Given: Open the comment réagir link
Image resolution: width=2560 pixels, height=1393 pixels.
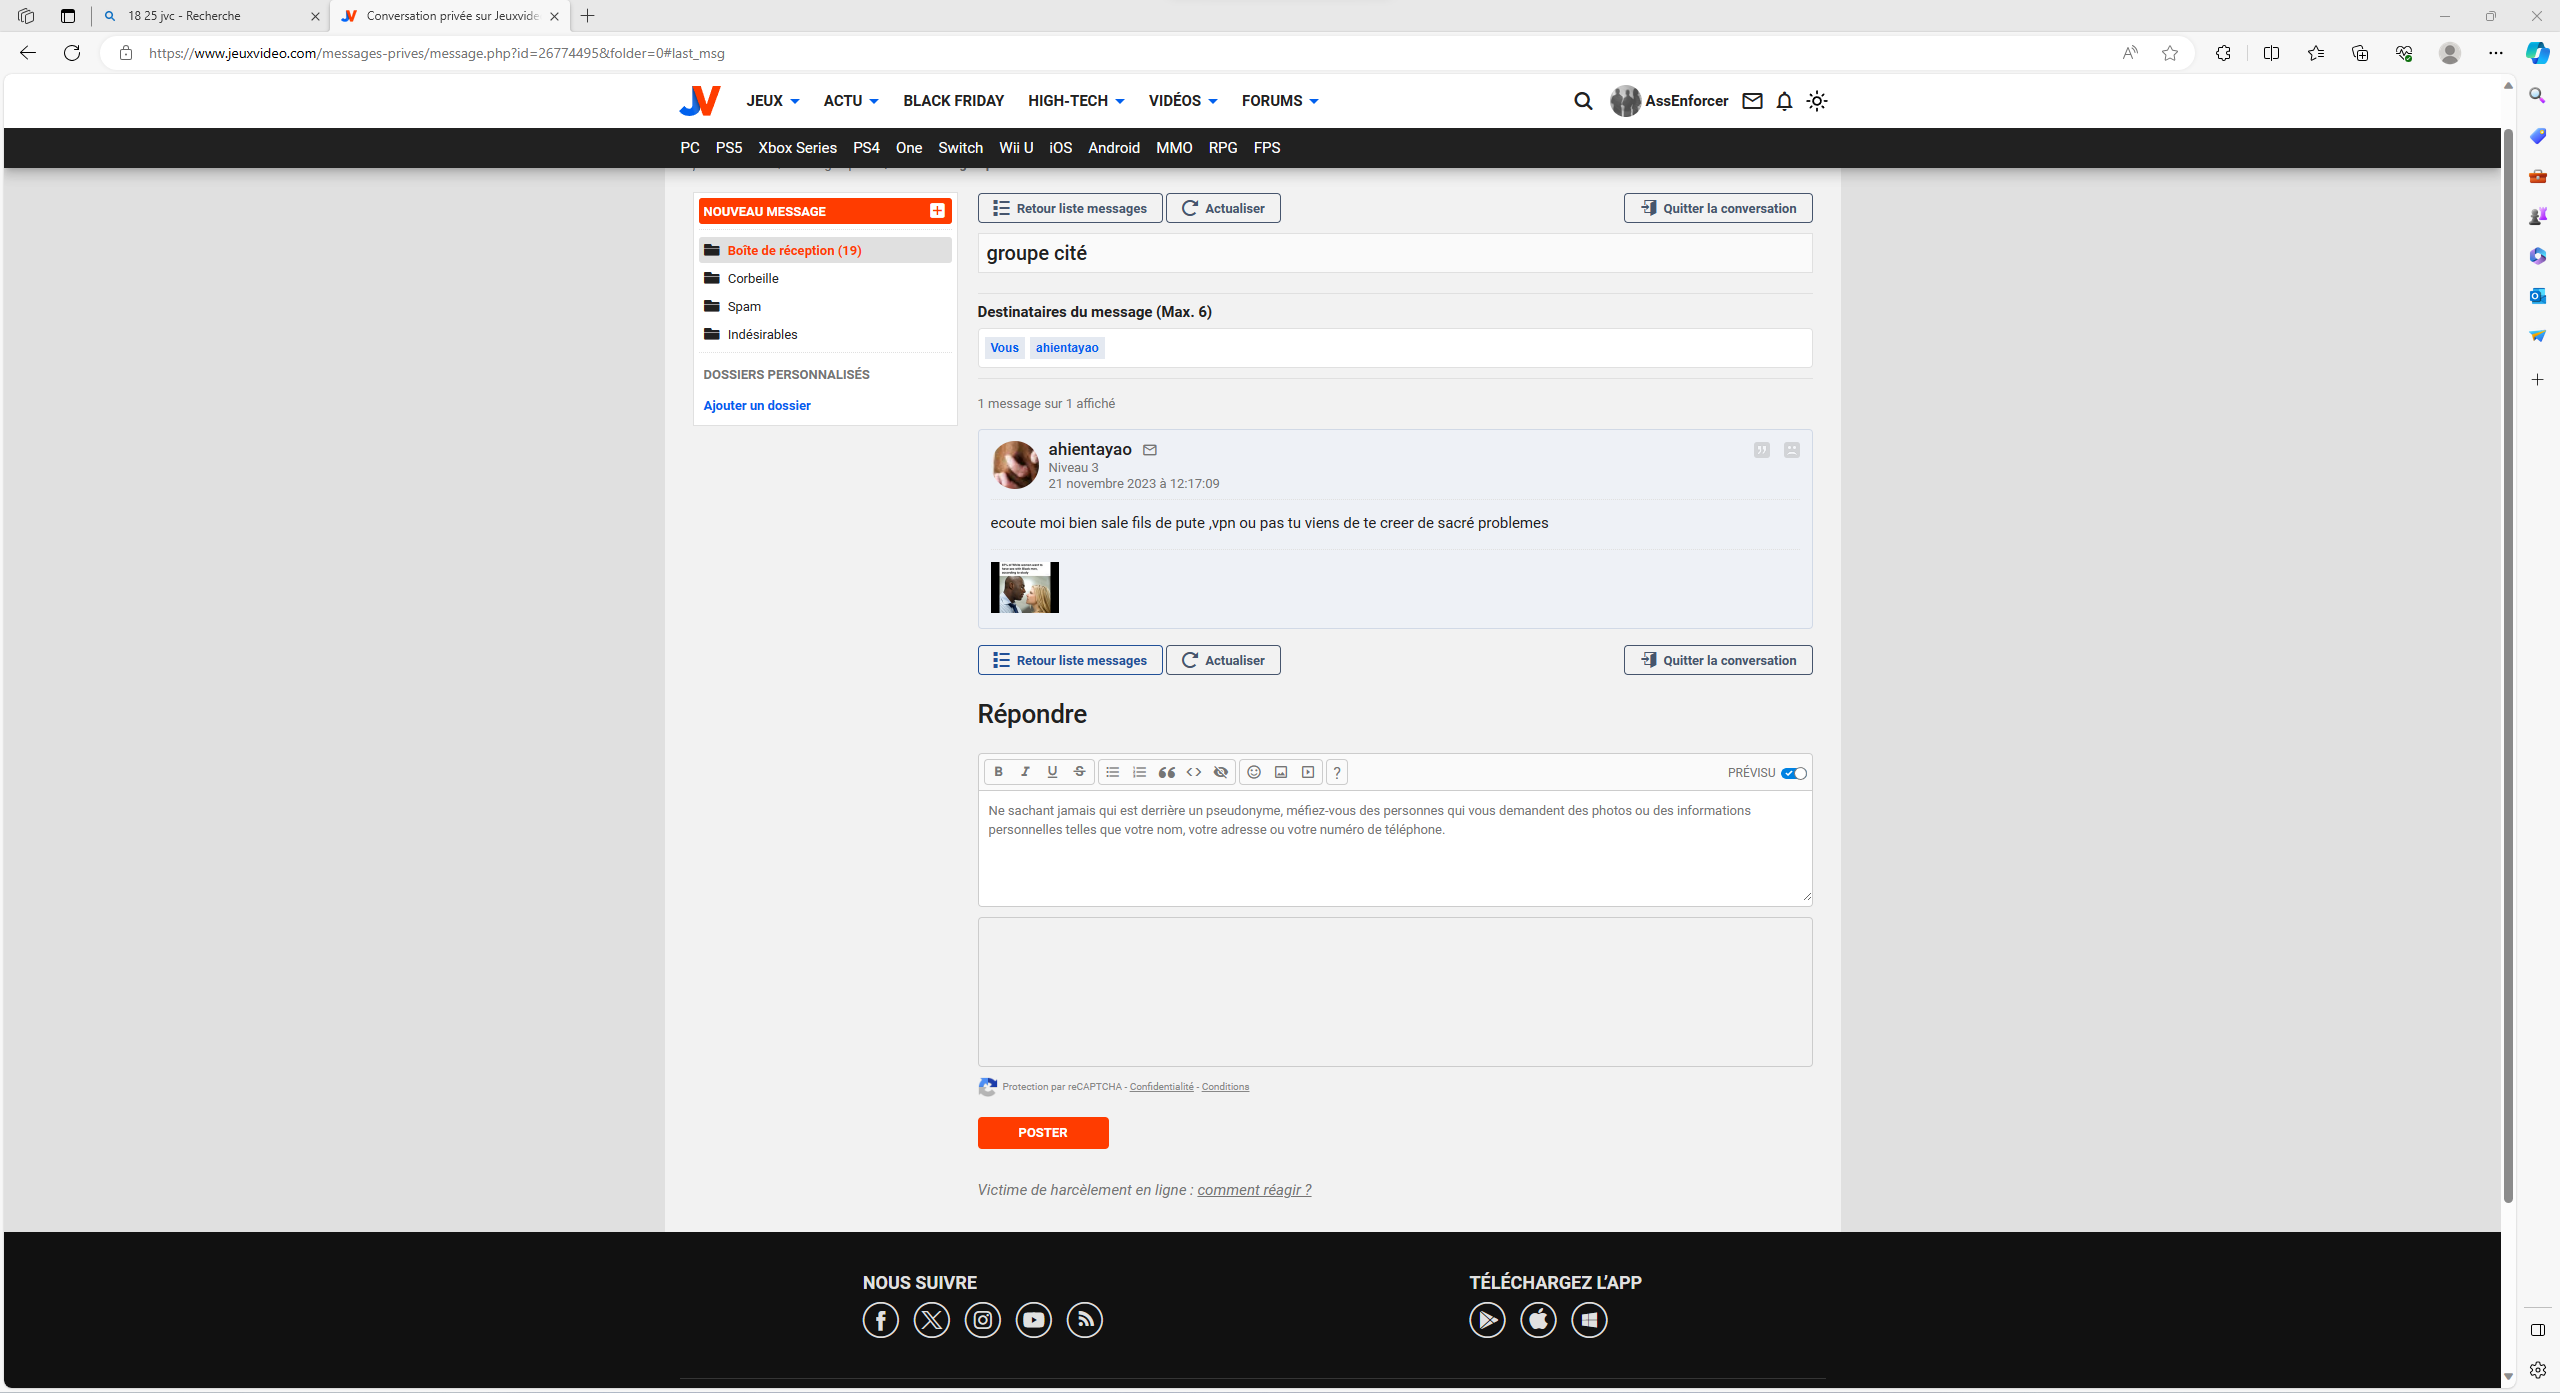Looking at the screenshot, I should click(x=1254, y=1190).
